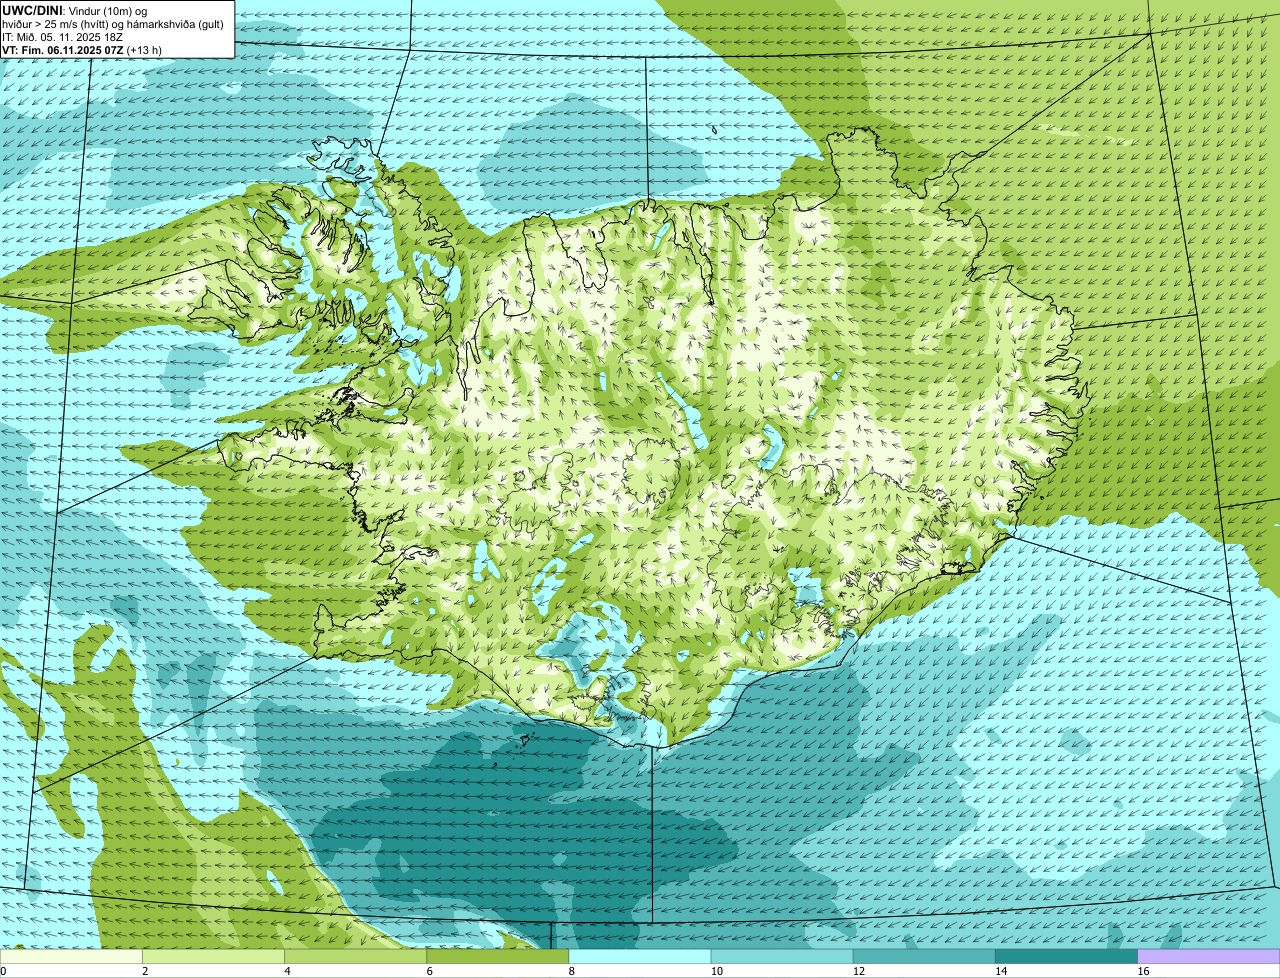Click the legend scale label "16"

coord(1143,971)
